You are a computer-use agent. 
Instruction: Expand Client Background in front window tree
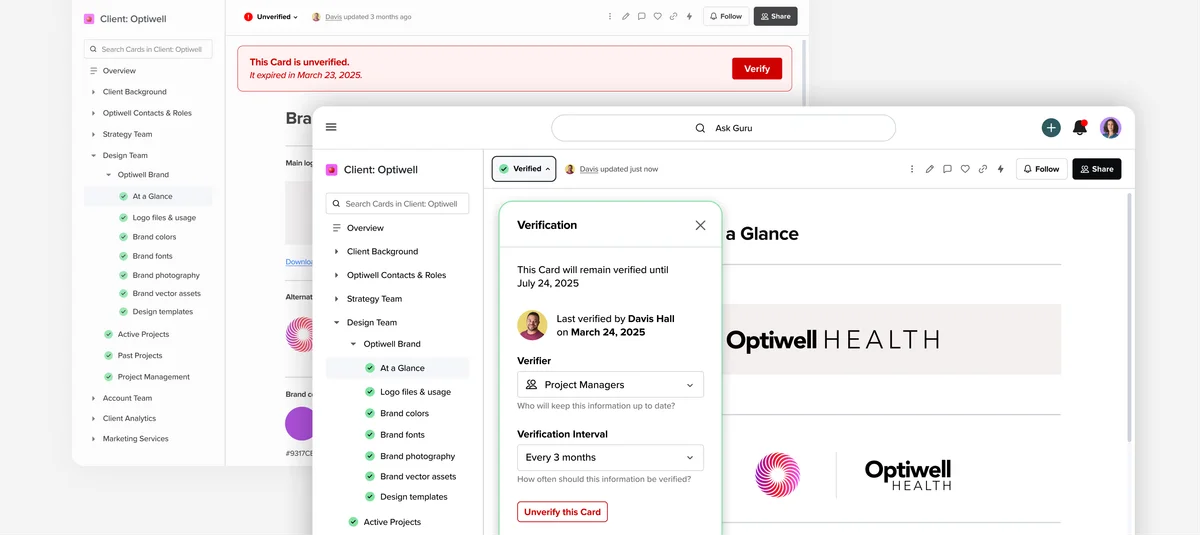[x=336, y=251]
